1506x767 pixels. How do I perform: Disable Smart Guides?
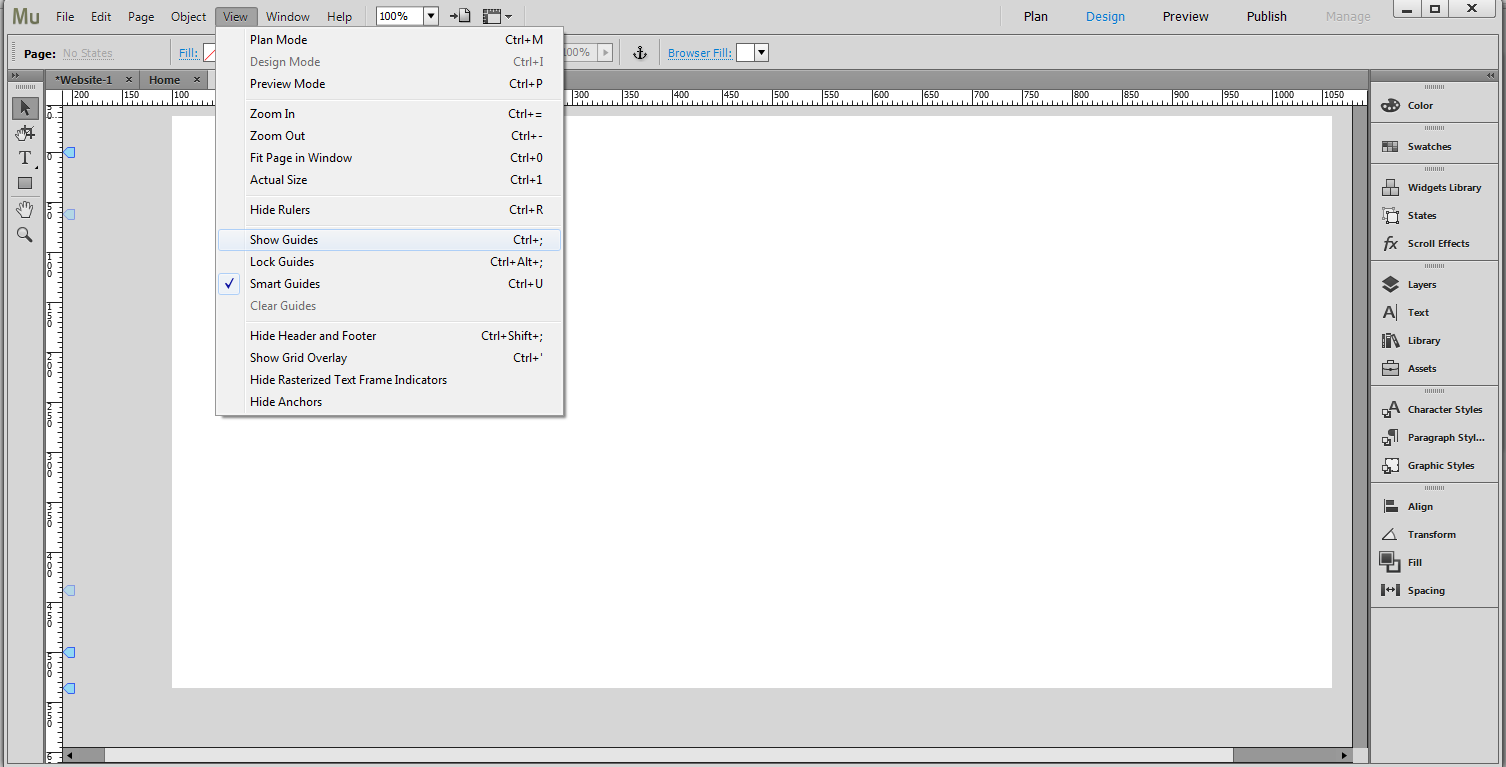tap(284, 283)
